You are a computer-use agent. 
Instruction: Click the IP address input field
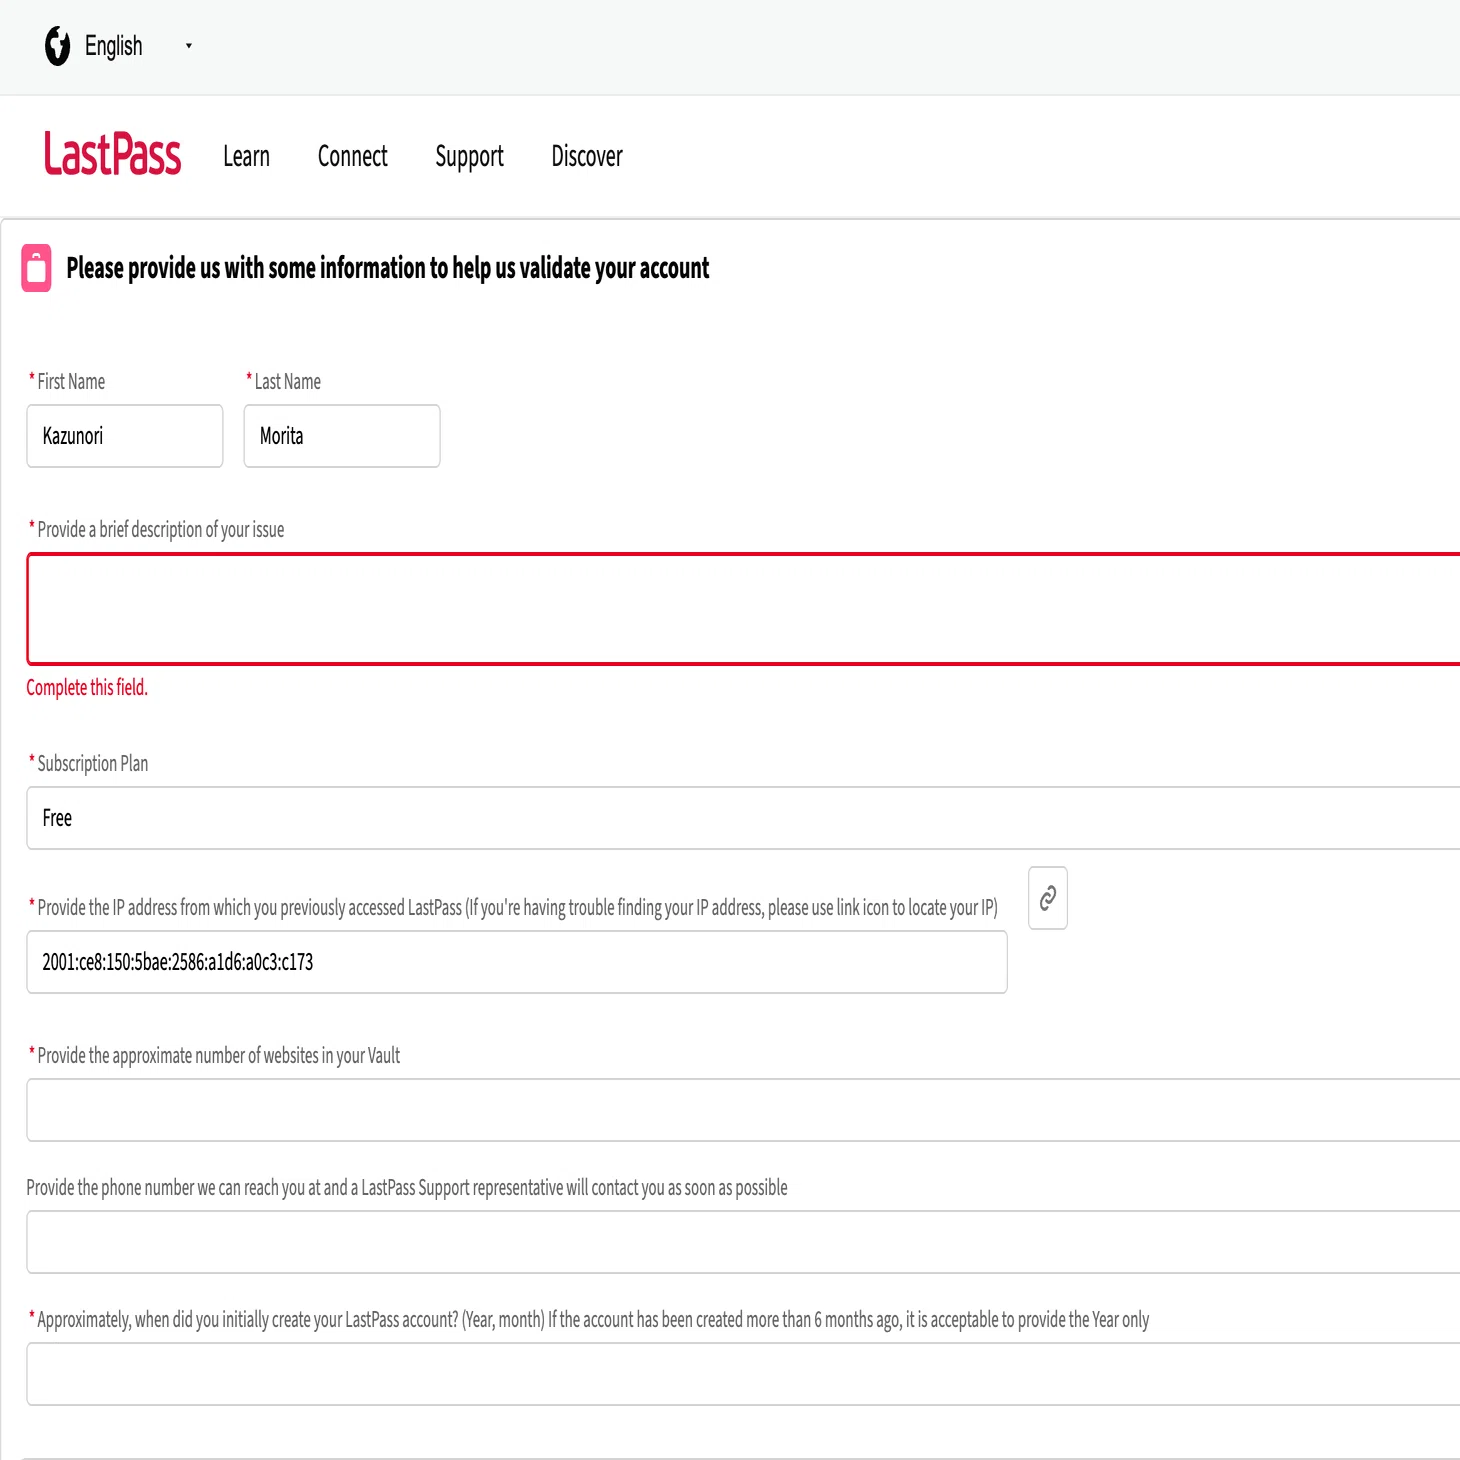(x=517, y=962)
